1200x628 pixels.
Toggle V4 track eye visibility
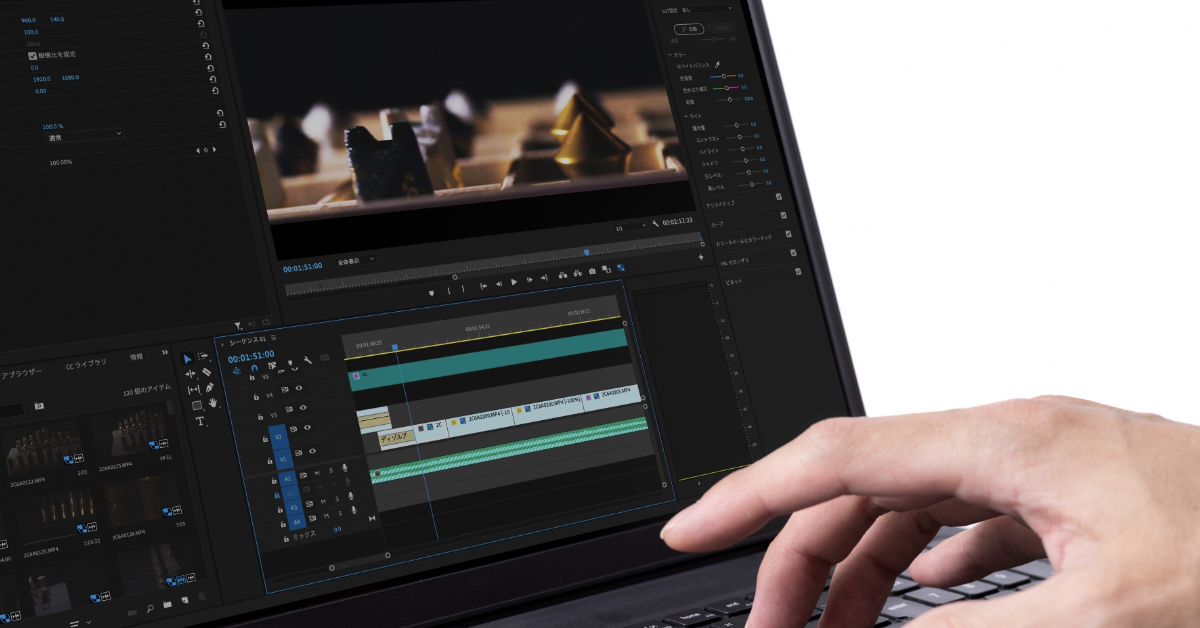[299, 388]
